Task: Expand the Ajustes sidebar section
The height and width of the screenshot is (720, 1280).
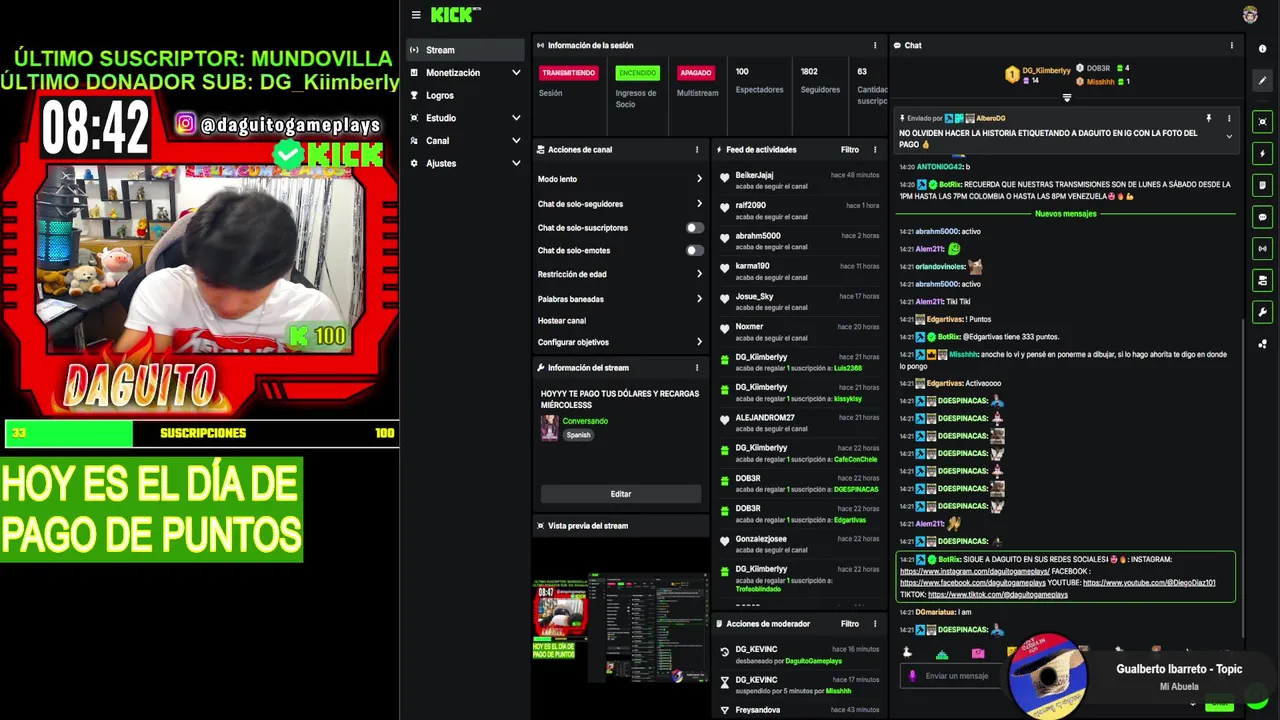Action: 516,163
